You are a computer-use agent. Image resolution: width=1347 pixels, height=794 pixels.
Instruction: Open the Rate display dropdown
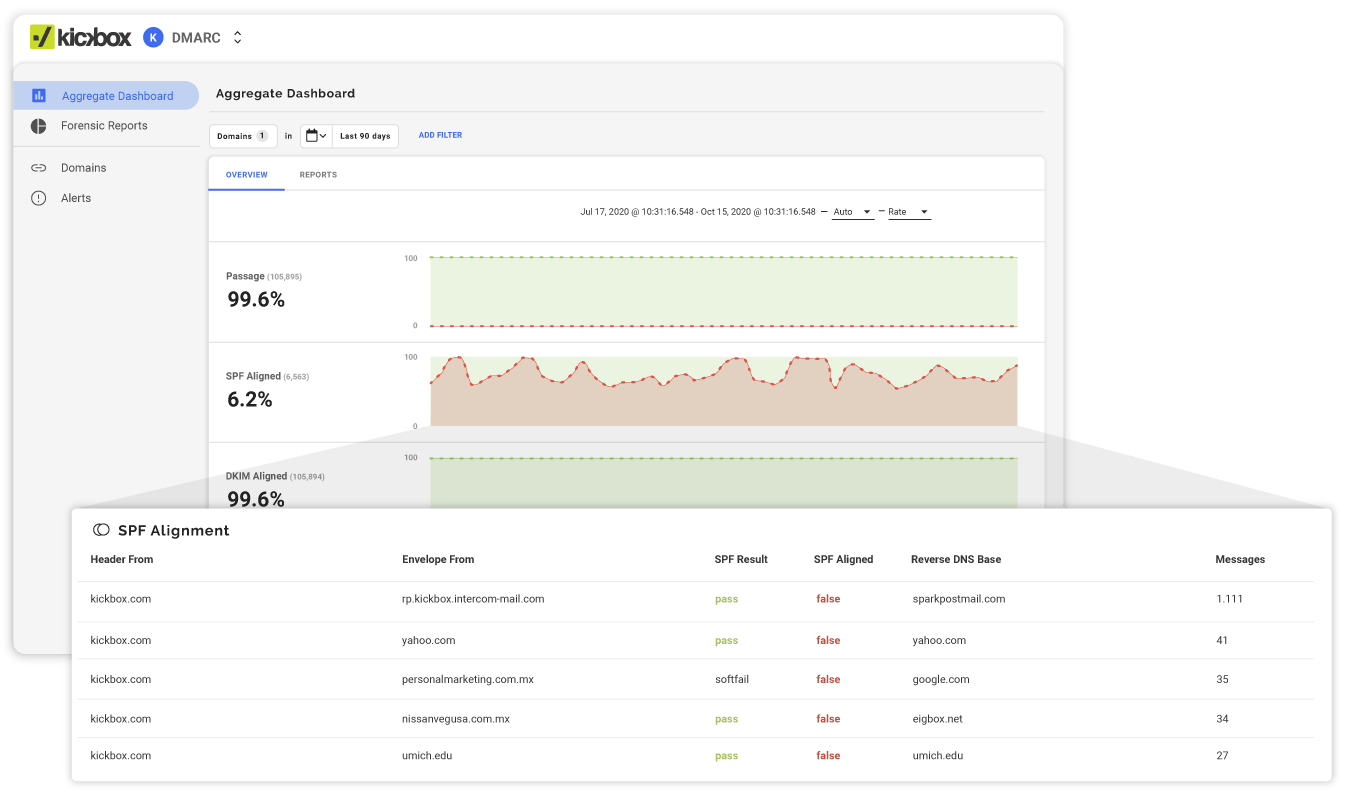[x=909, y=212]
